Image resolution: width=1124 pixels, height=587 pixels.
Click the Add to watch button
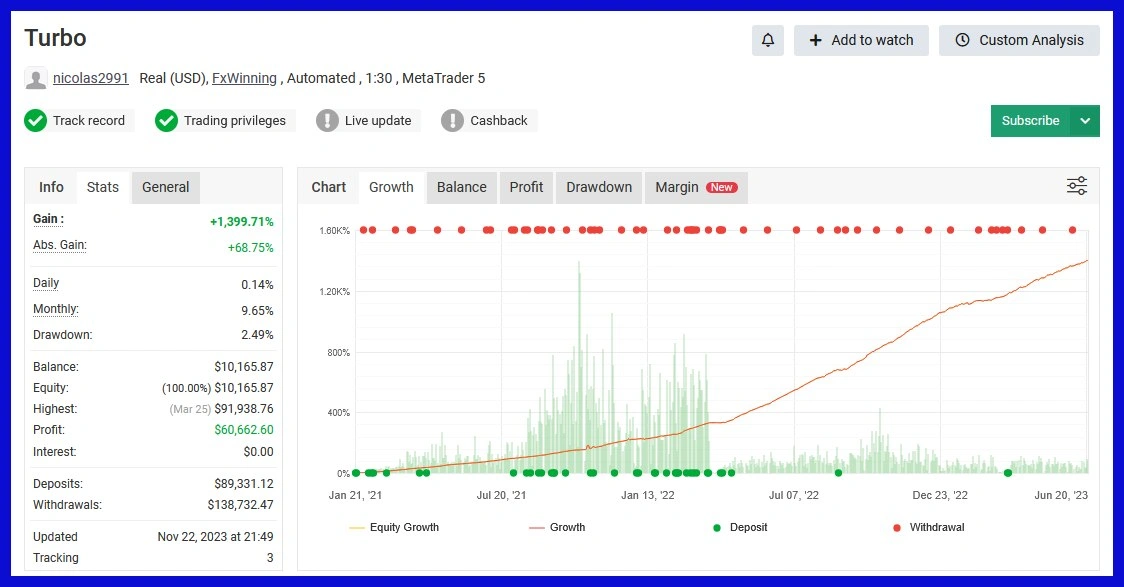[x=861, y=40]
